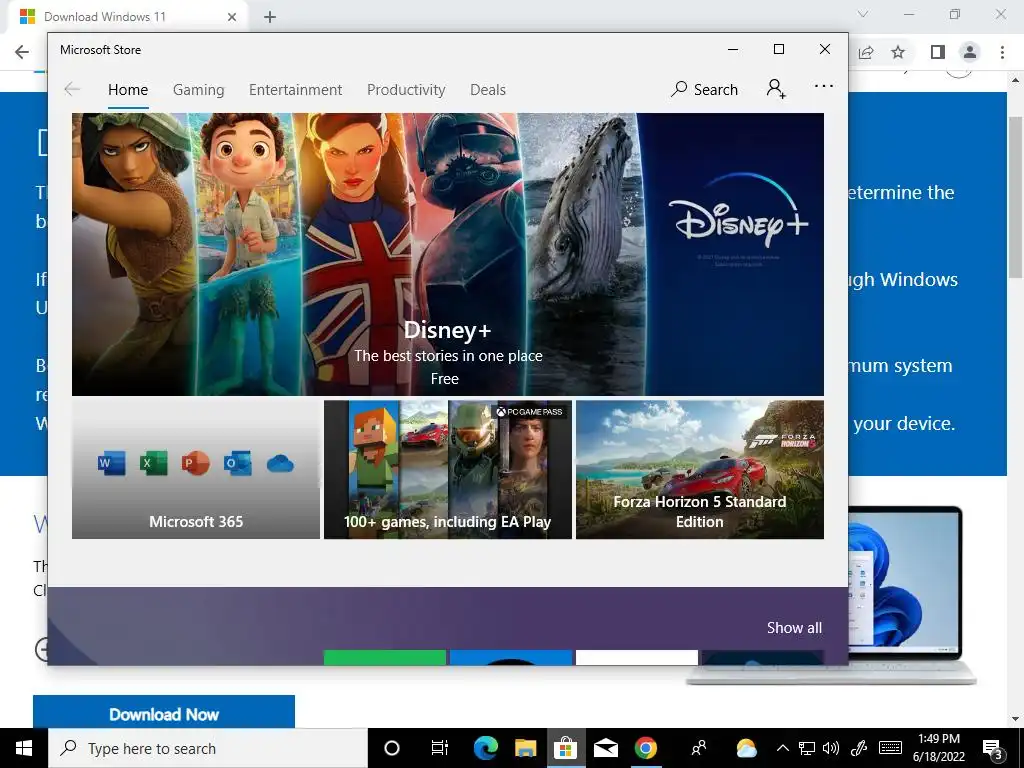Click the Windows Start button

pos(24,748)
